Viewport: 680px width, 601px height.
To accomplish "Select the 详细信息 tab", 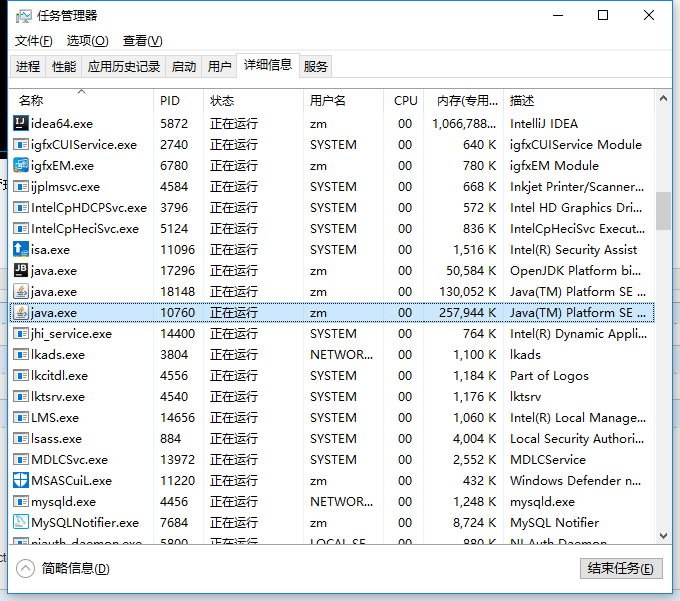I will tap(268, 65).
